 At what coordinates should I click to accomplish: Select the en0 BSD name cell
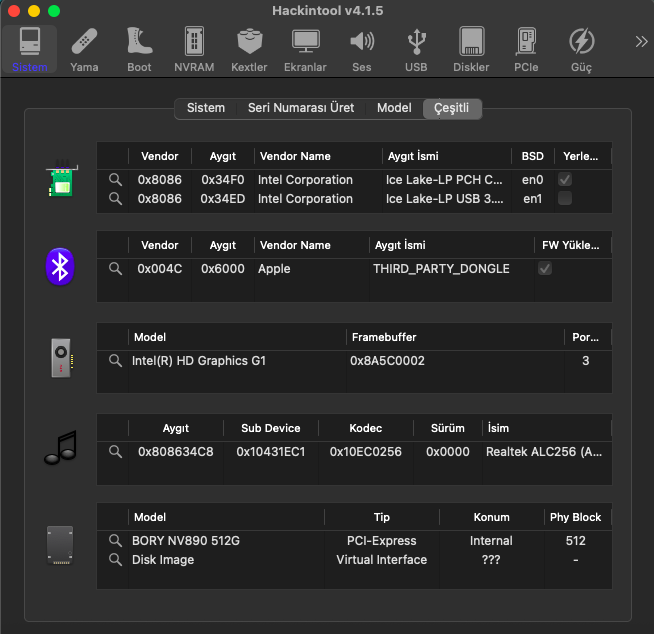click(533, 180)
